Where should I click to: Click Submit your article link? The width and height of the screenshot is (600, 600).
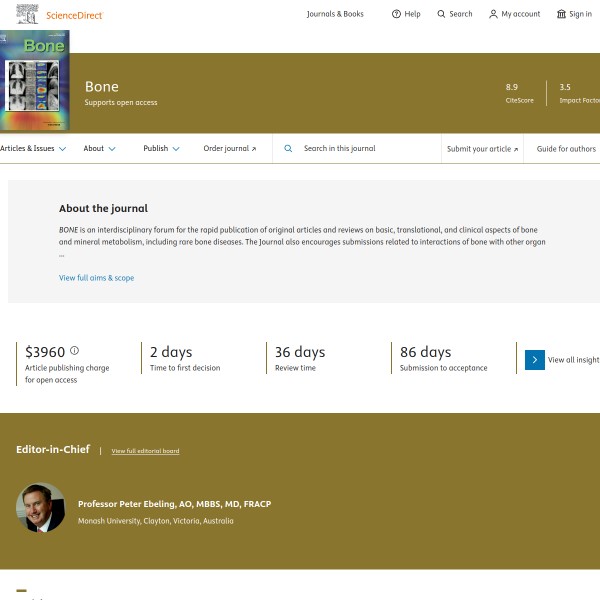pos(482,148)
